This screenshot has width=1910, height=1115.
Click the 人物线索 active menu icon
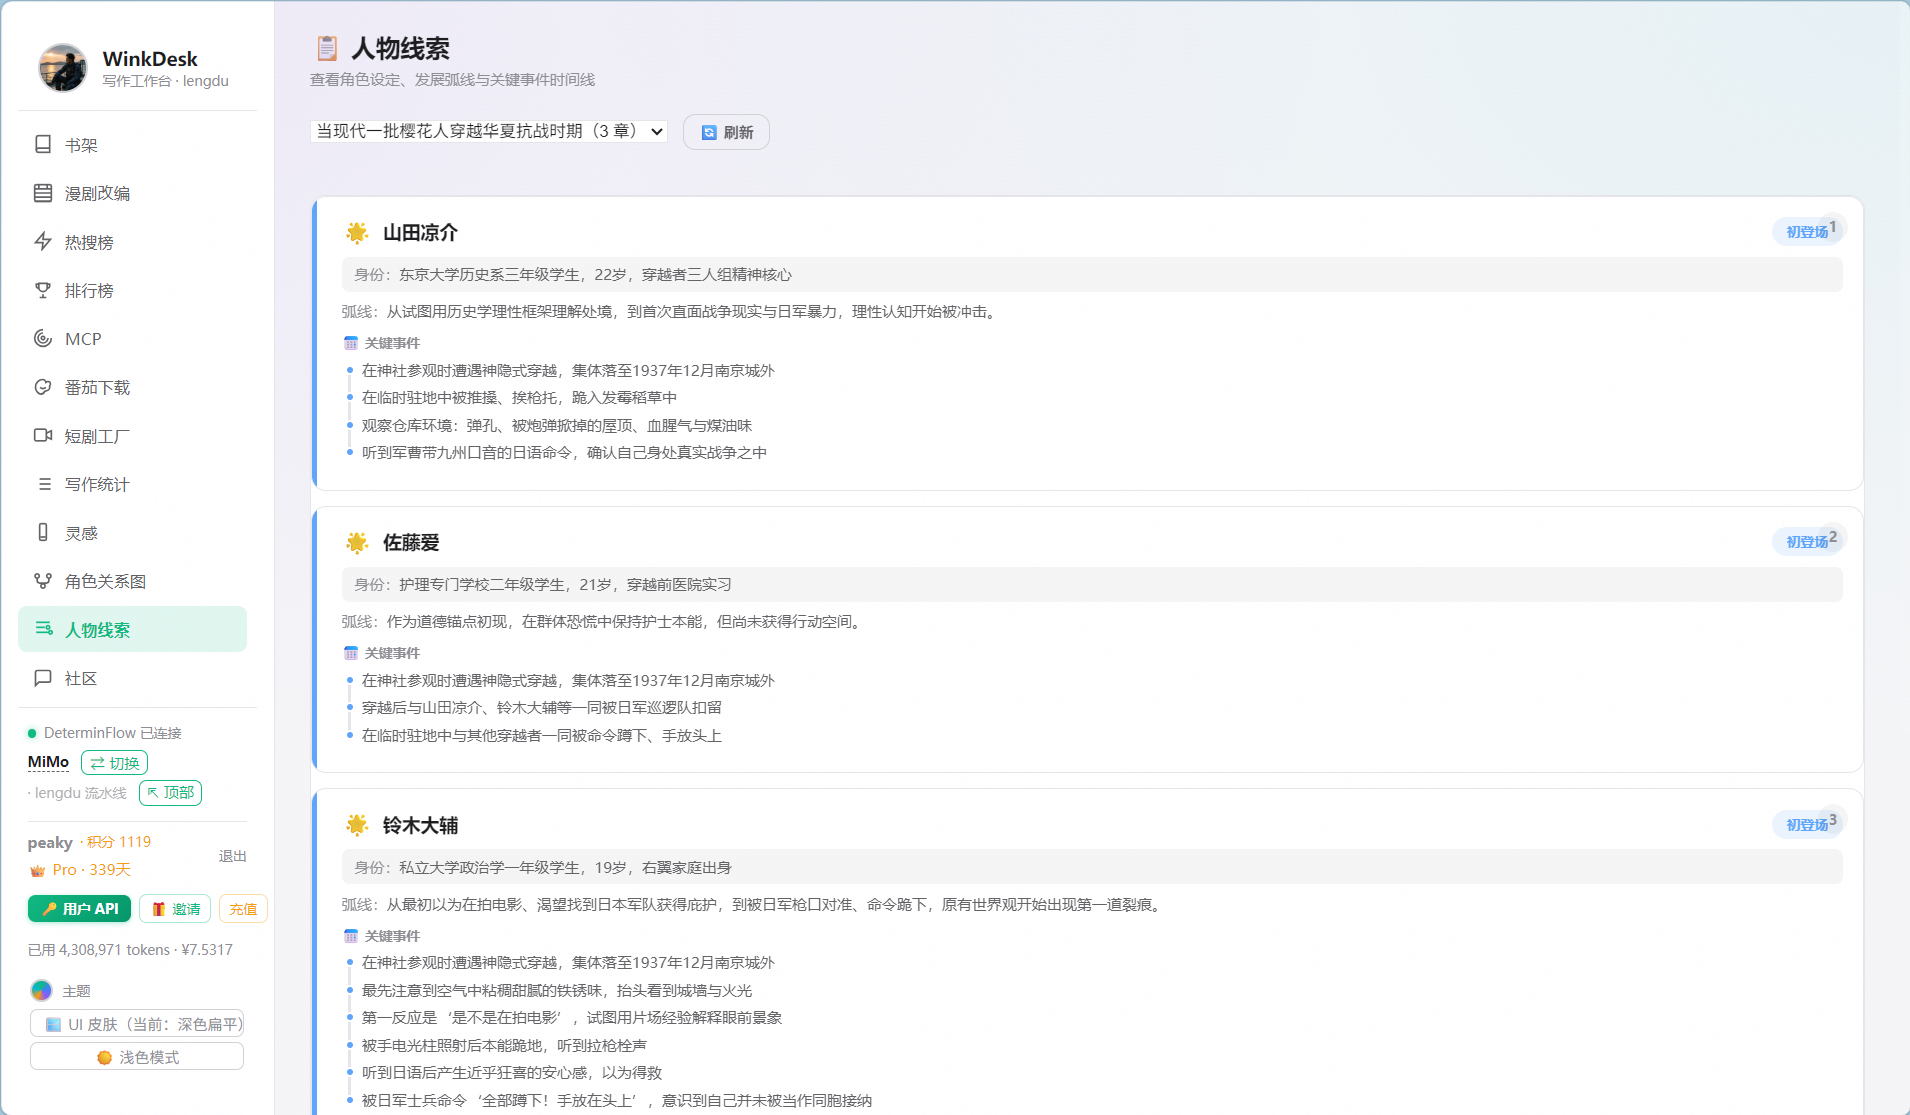pyautogui.click(x=43, y=629)
